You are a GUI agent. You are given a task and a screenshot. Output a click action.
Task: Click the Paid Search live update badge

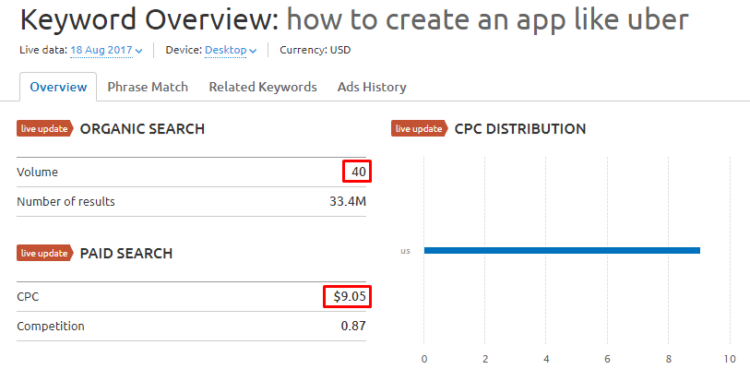pyautogui.click(x=45, y=253)
